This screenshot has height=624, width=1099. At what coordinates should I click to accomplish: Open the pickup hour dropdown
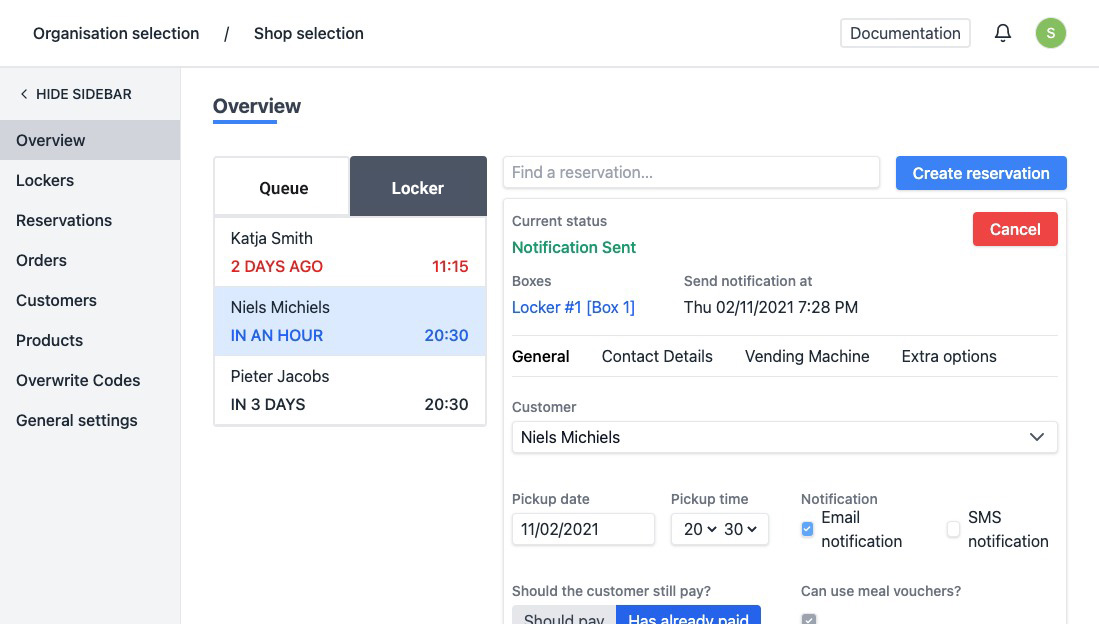point(700,529)
